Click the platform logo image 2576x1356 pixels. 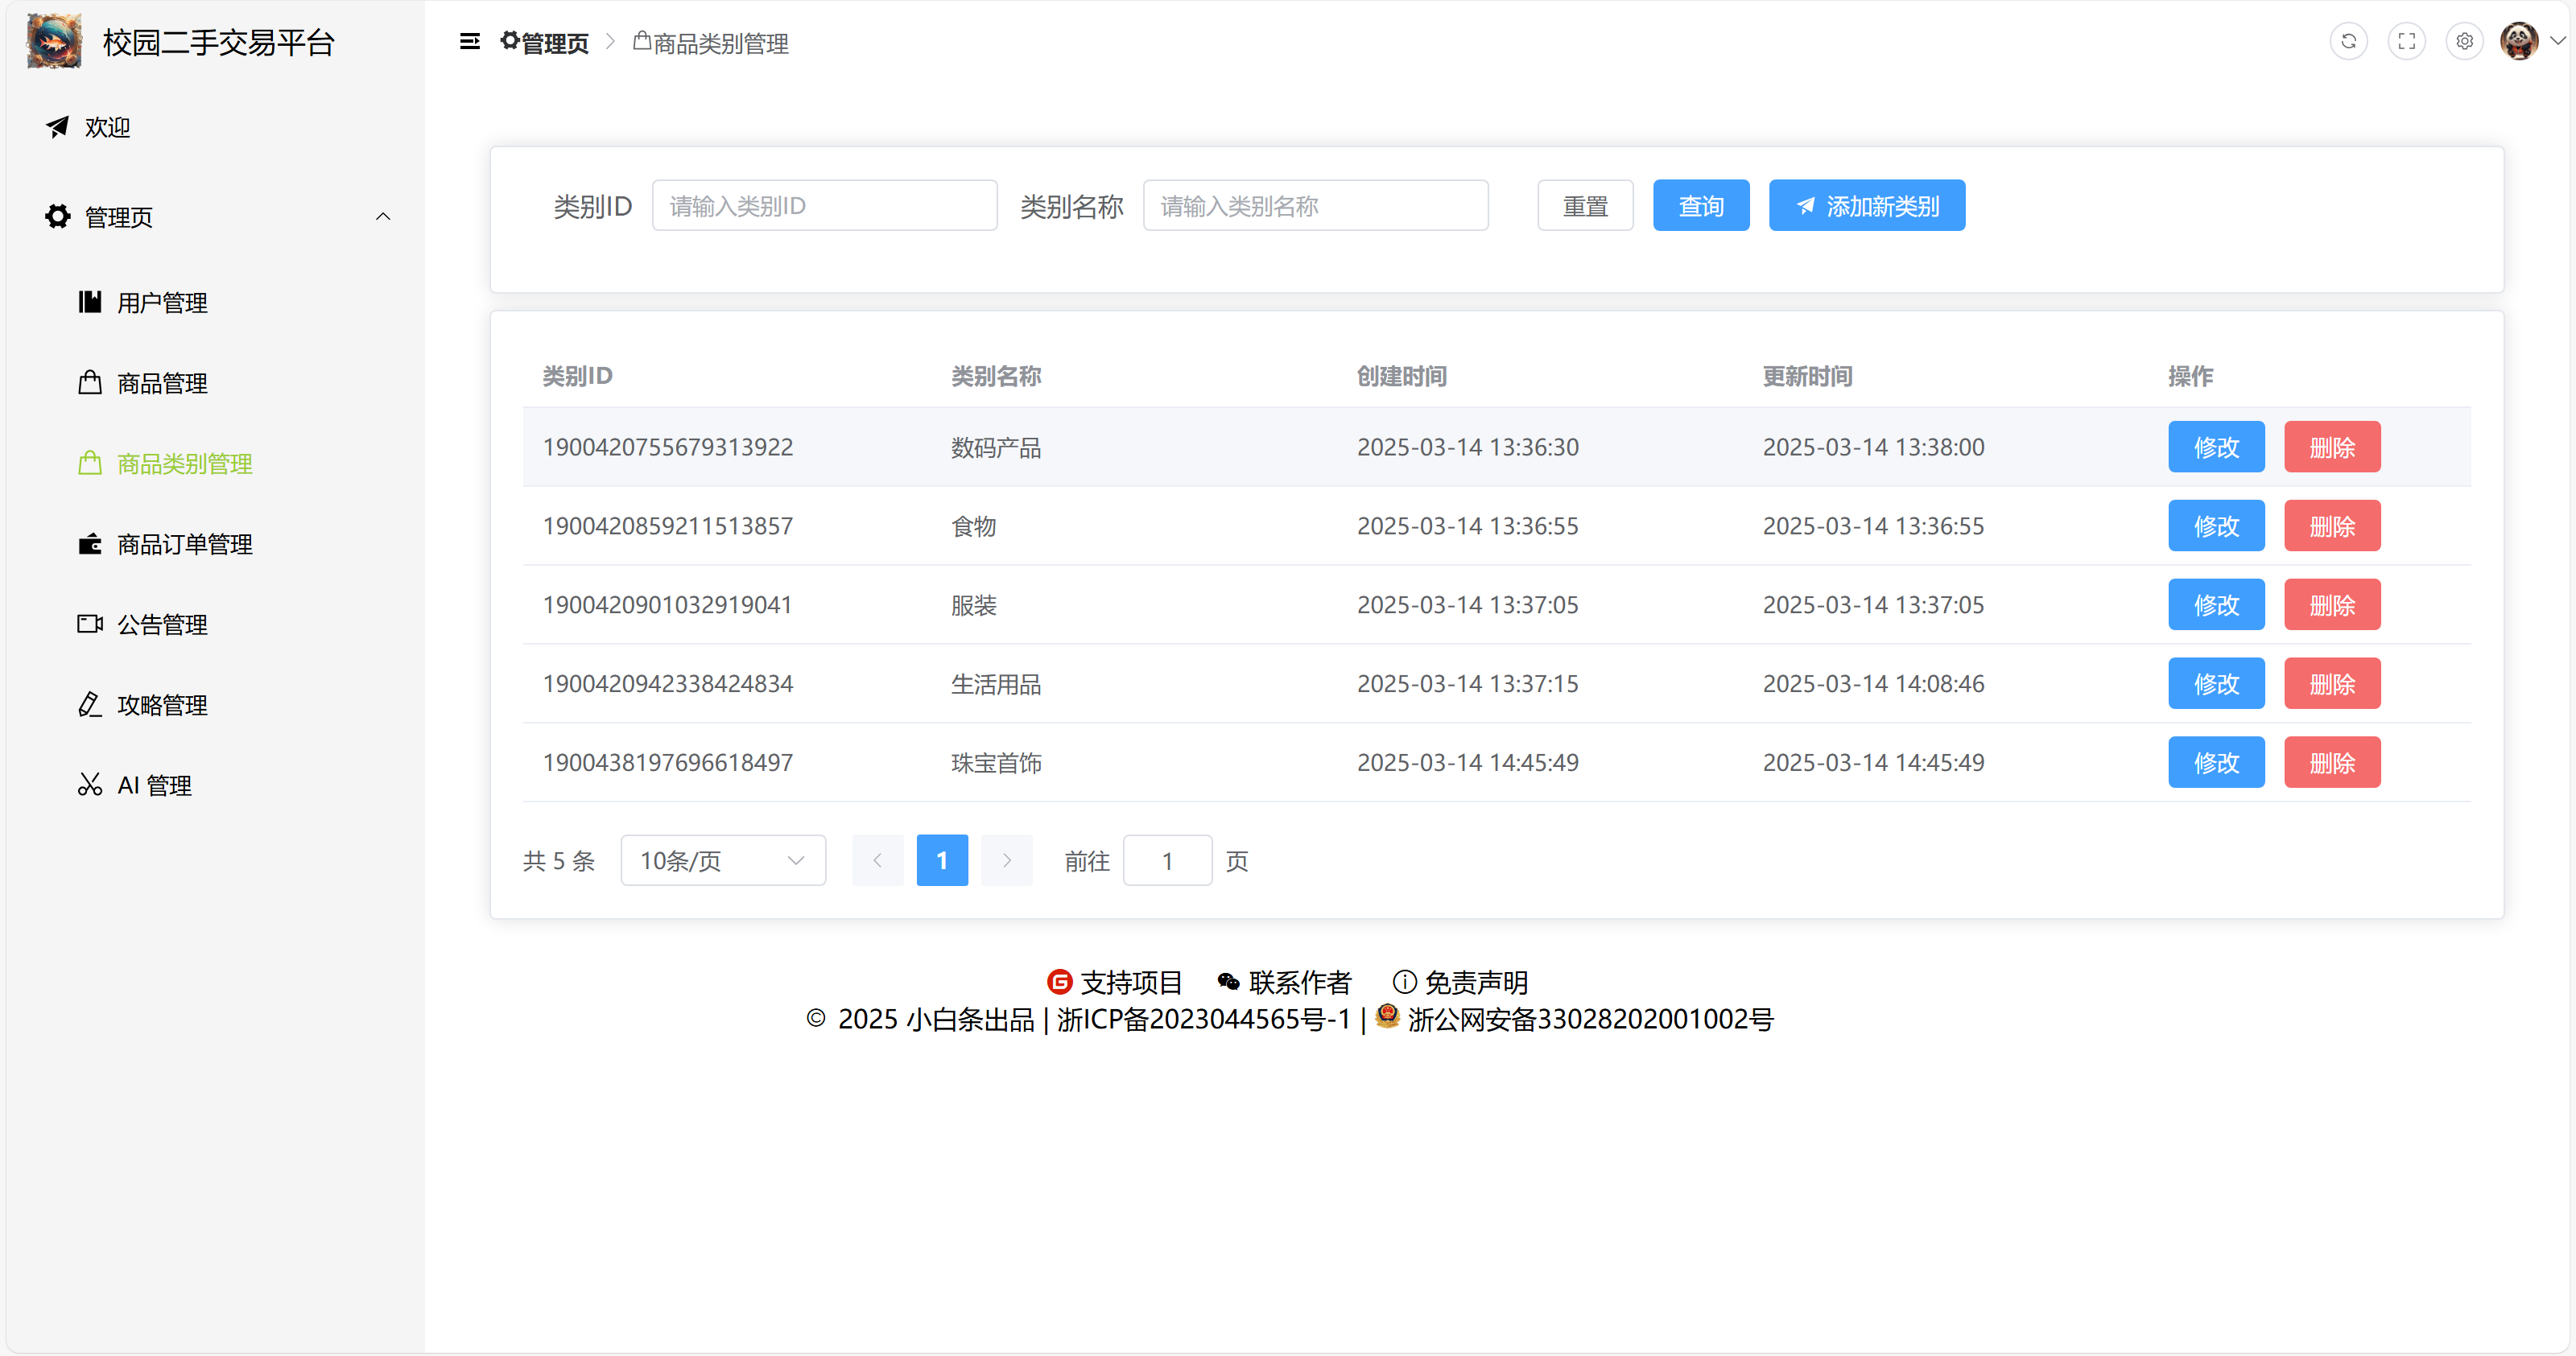pyautogui.click(x=54, y=41)
